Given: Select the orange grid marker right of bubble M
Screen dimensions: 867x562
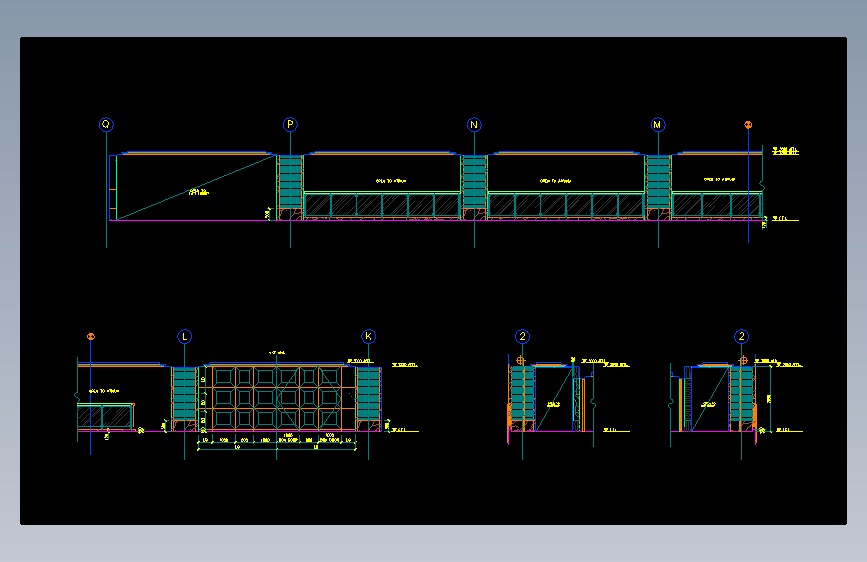Looking at the screenshot, I should (748, 125).
